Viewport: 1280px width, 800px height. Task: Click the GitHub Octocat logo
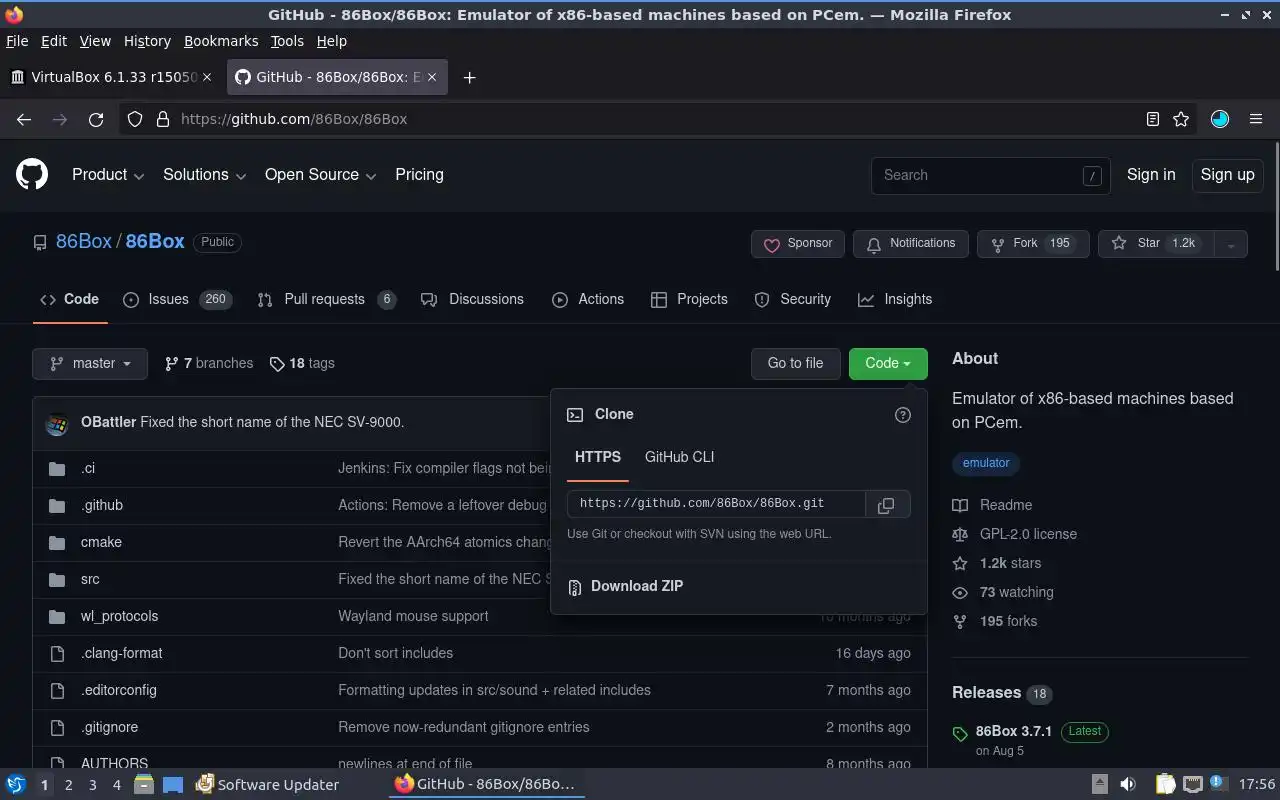pos(32,175)
